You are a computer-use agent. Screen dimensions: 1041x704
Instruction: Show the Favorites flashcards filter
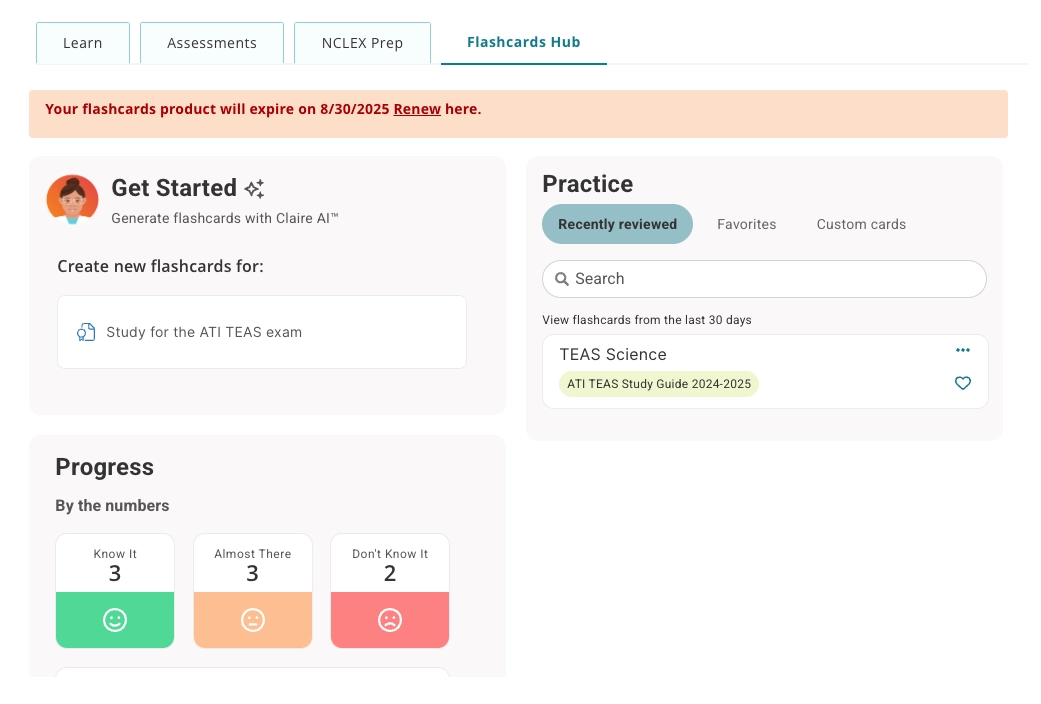(746, 224)
